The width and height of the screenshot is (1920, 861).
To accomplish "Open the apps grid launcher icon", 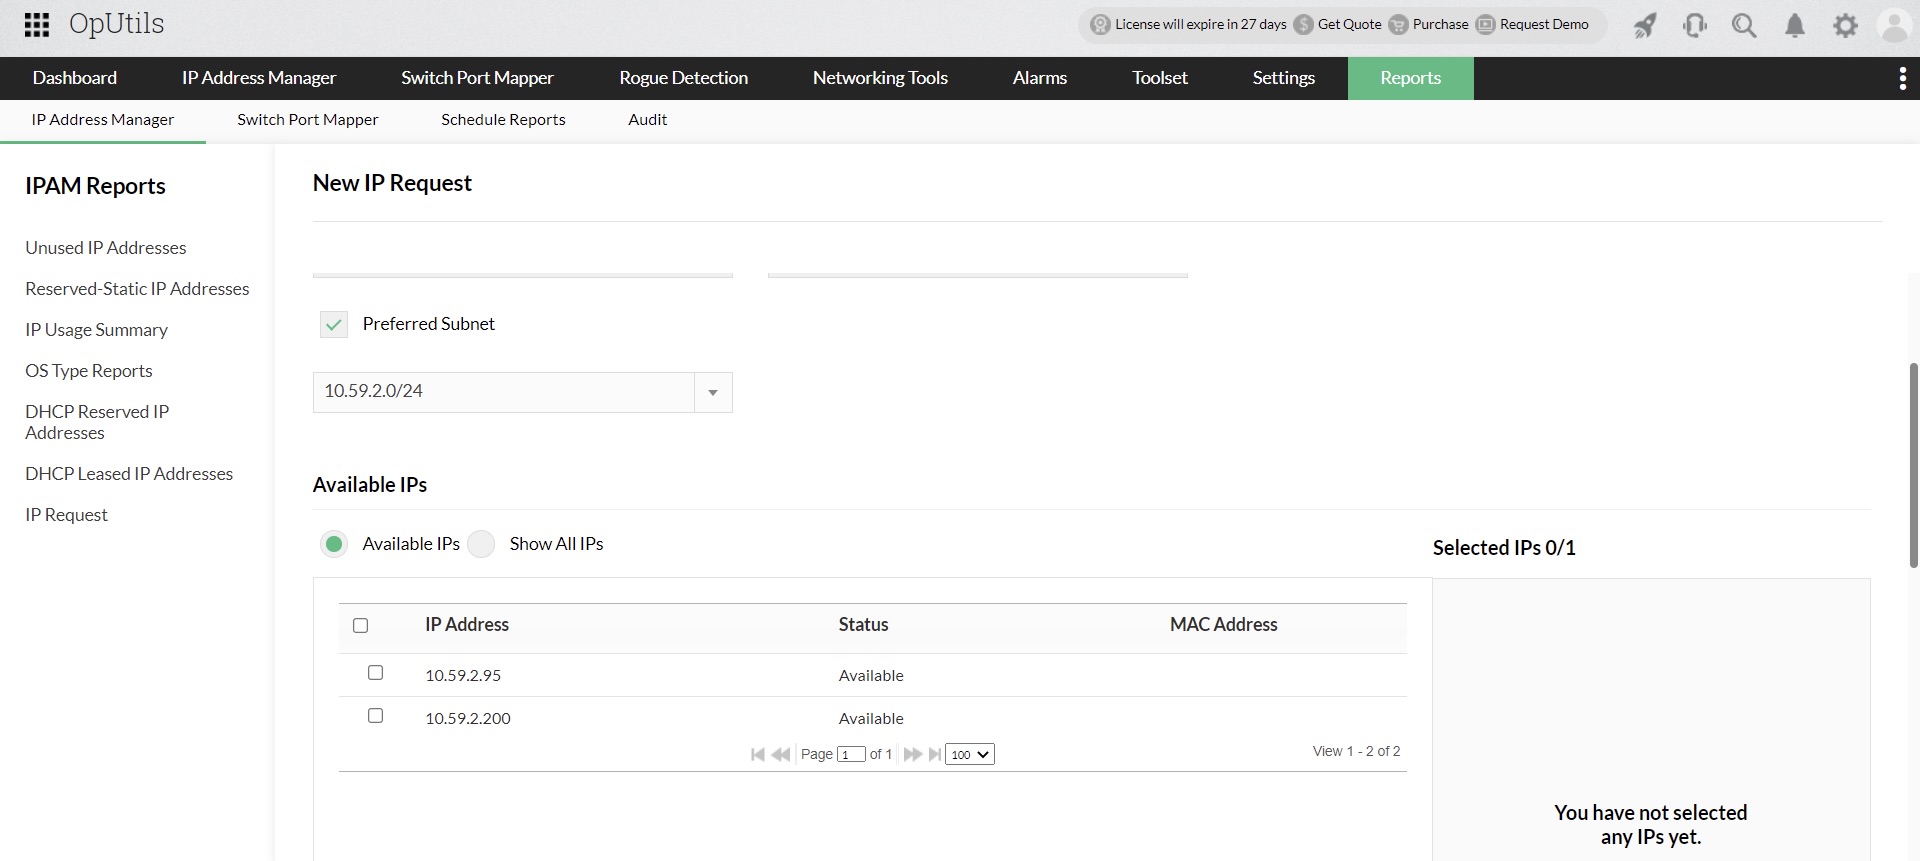I will point(37,25).
